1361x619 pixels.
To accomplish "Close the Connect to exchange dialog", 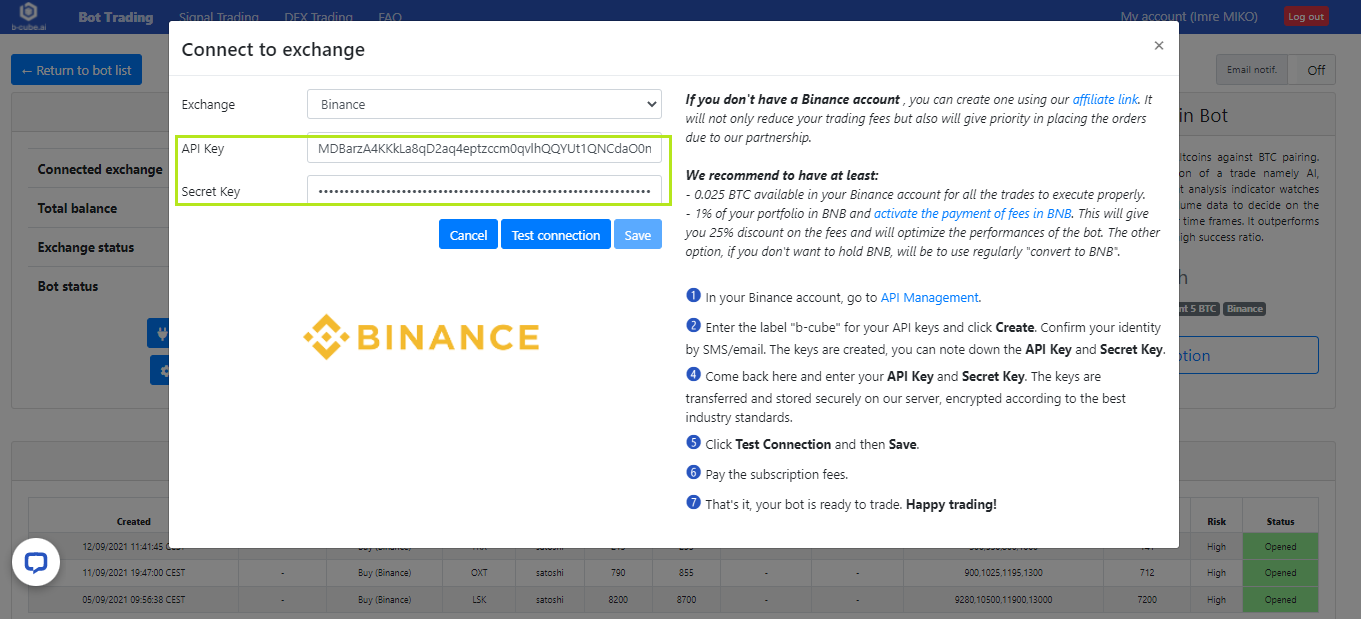I will [1158, 46].
